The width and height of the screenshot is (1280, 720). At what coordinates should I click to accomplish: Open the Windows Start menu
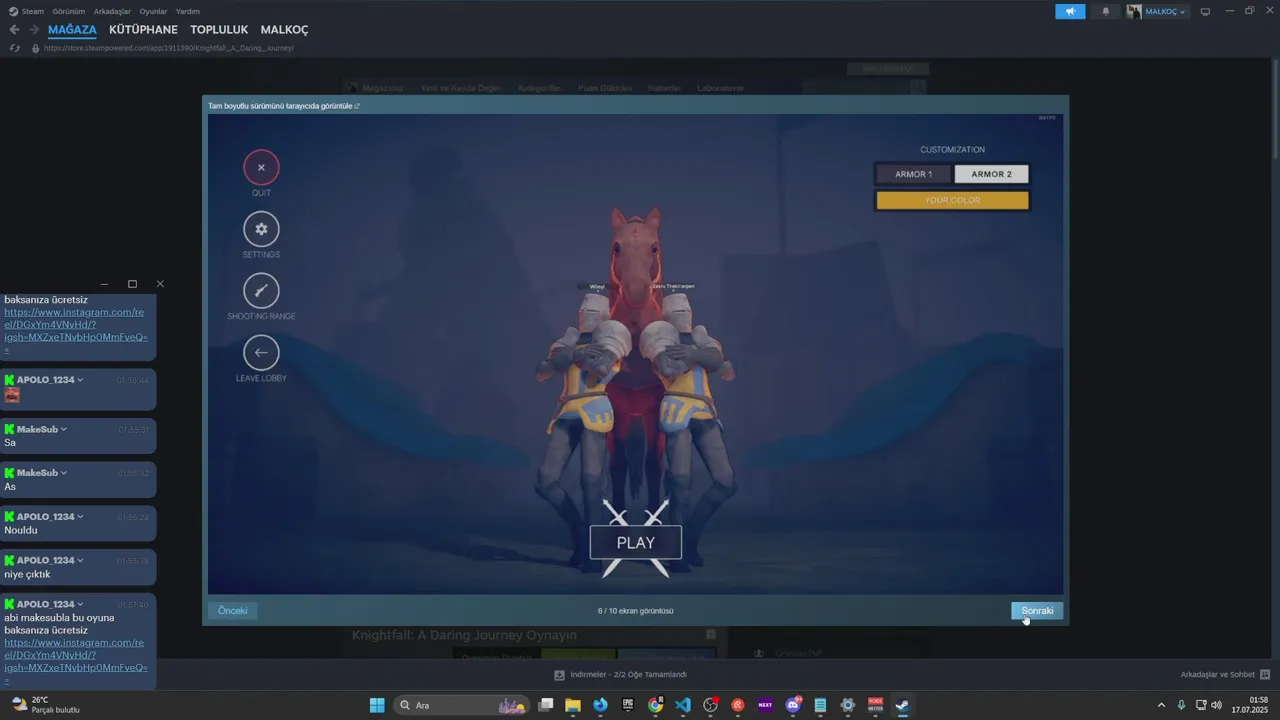[377, 705]
